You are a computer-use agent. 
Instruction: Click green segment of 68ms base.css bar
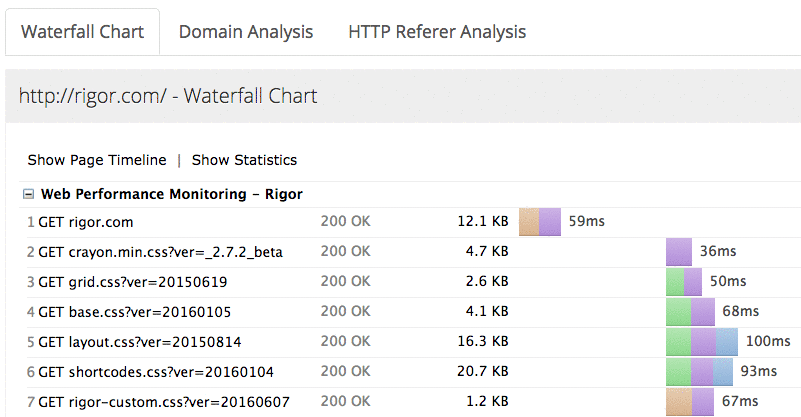tap(678, 312)
